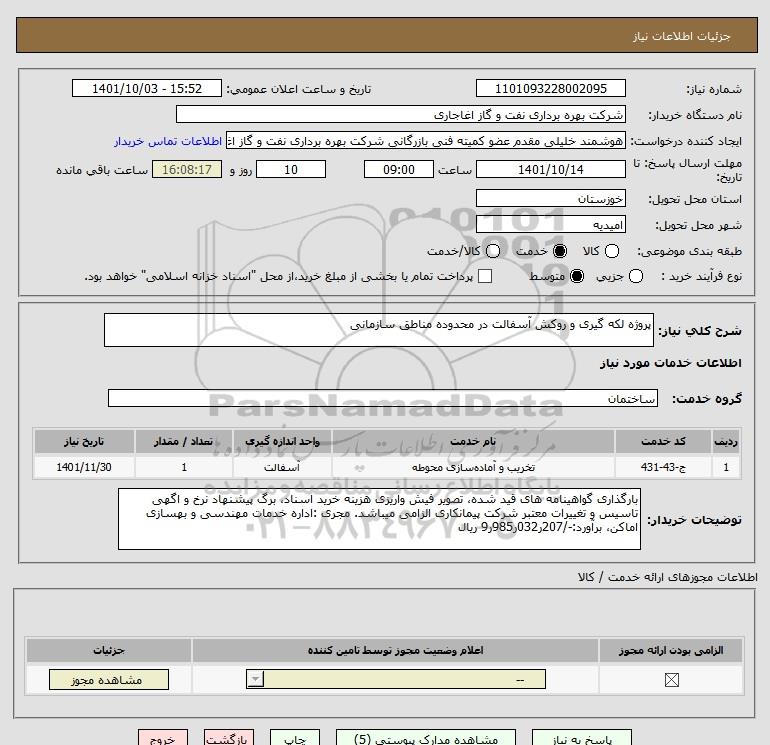Image resolution: width=770 pixels, height=745 pixels.
Task: Toggle the mandatory license checkbox
Action: pos(671,680)
